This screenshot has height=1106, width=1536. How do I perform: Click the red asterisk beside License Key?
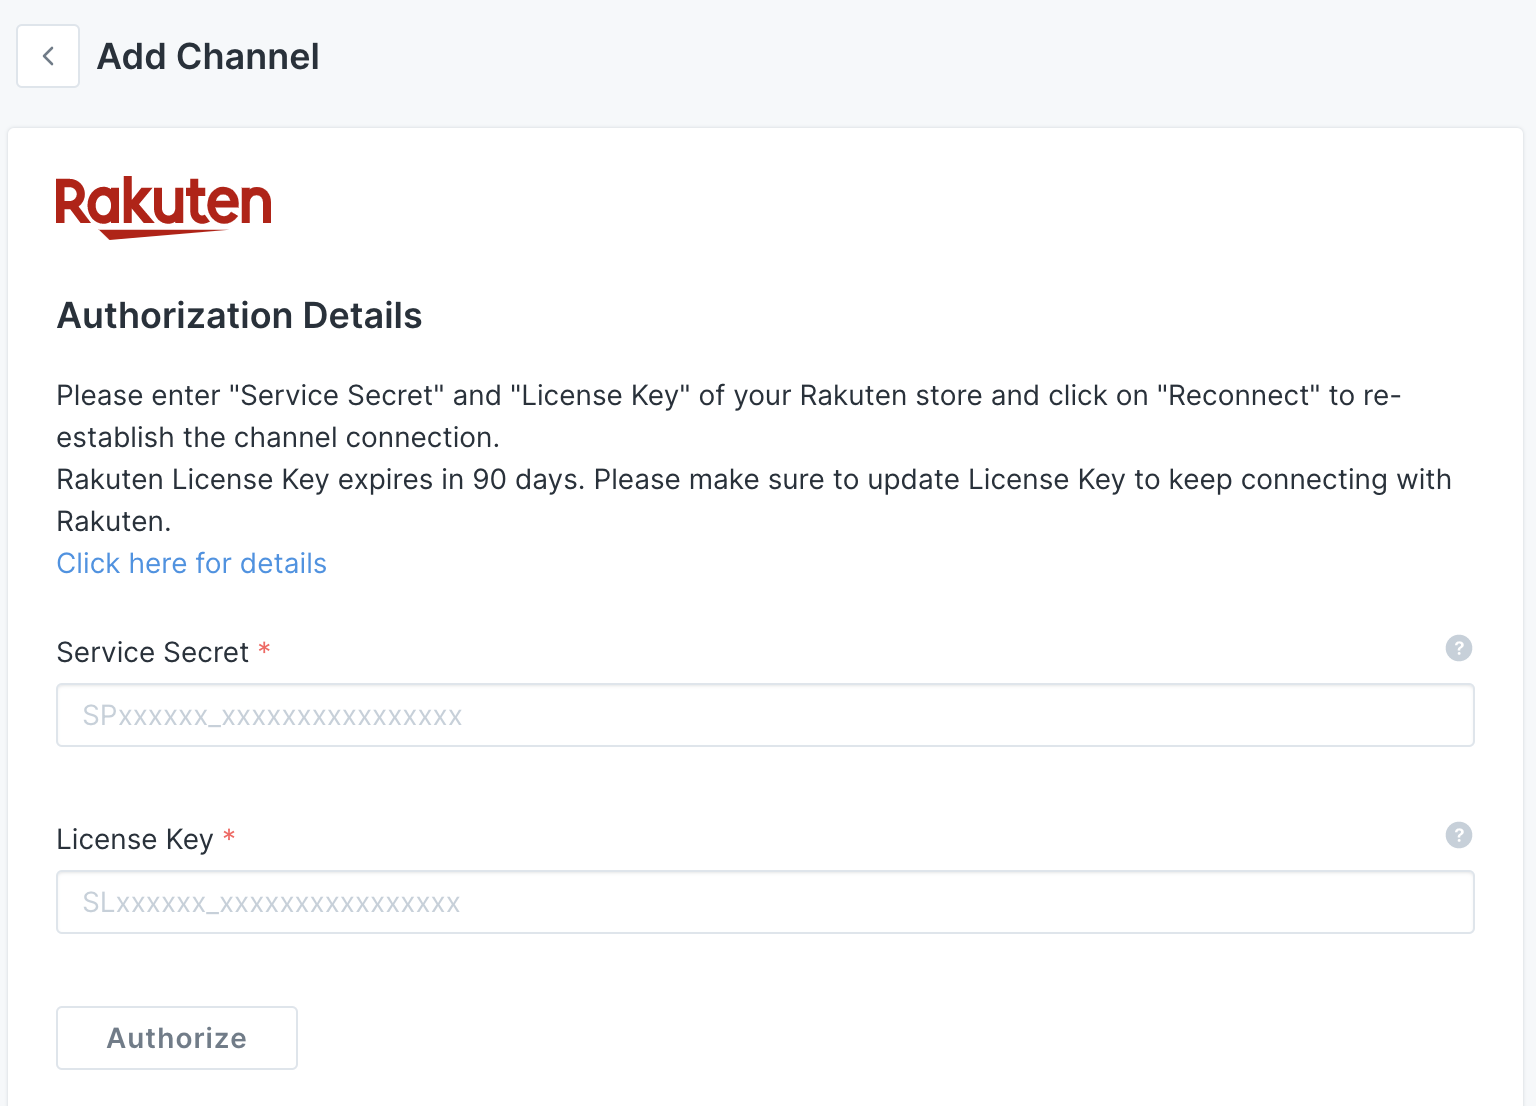[229, 837]
